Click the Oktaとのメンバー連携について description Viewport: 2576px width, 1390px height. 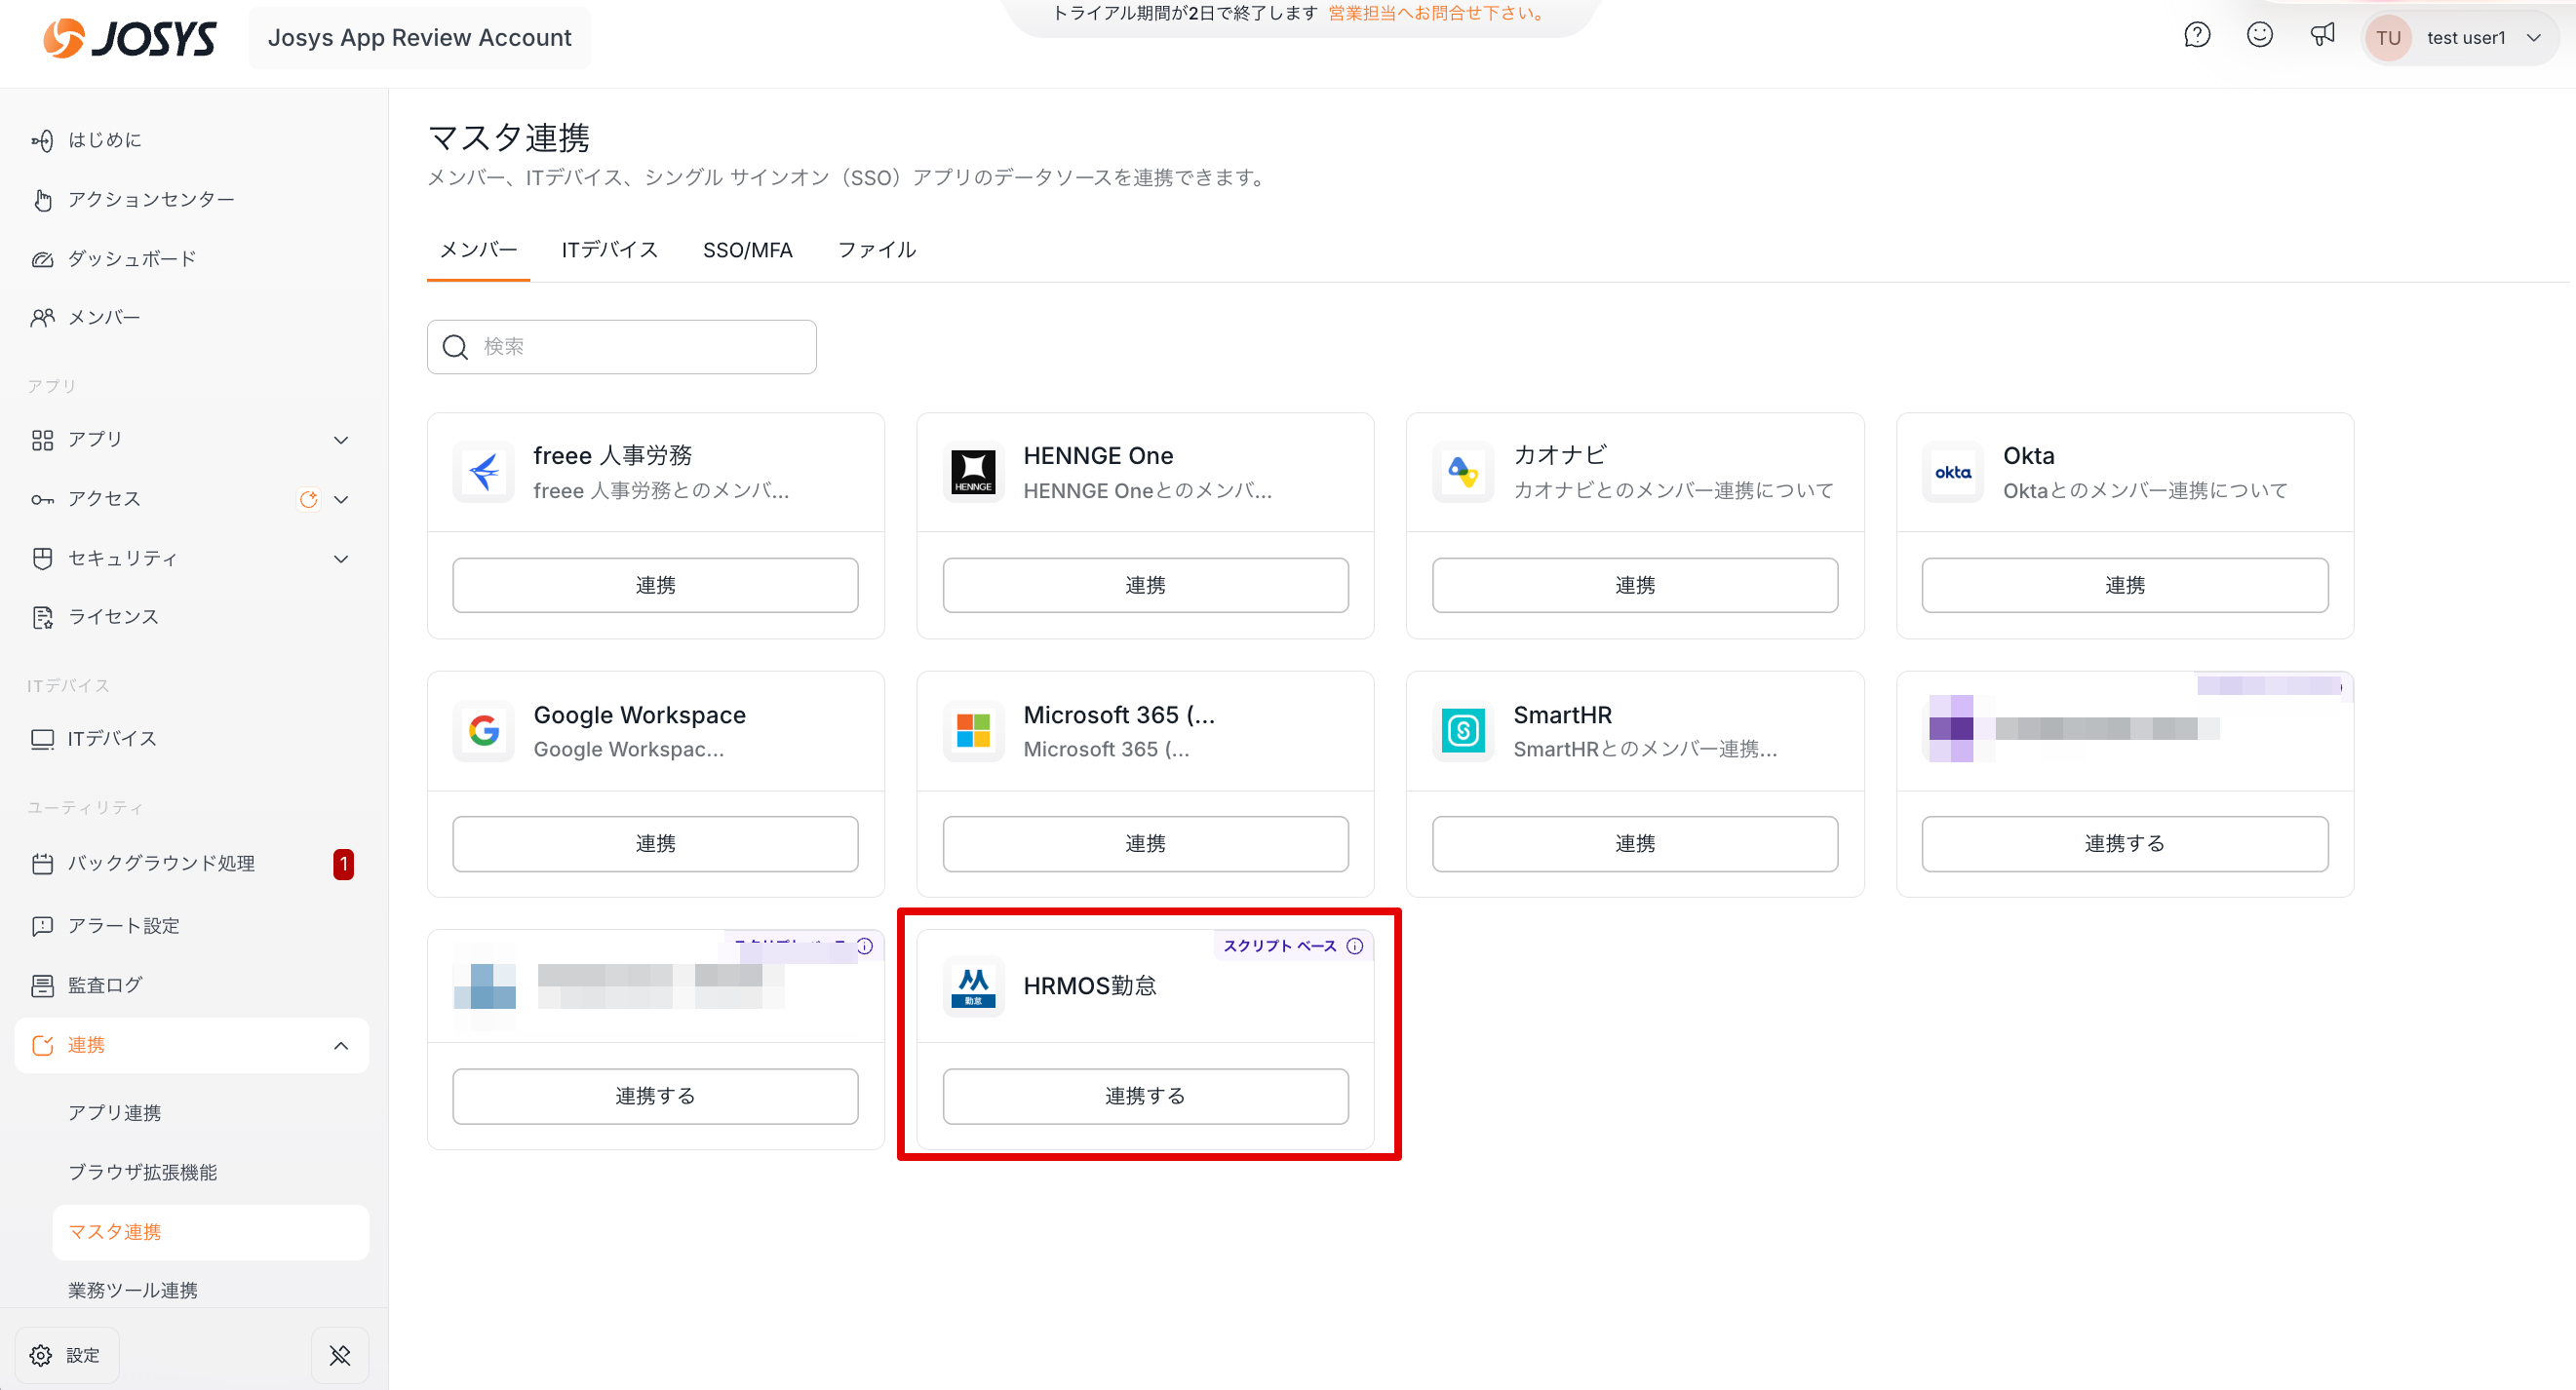(x=2146, y=490)
